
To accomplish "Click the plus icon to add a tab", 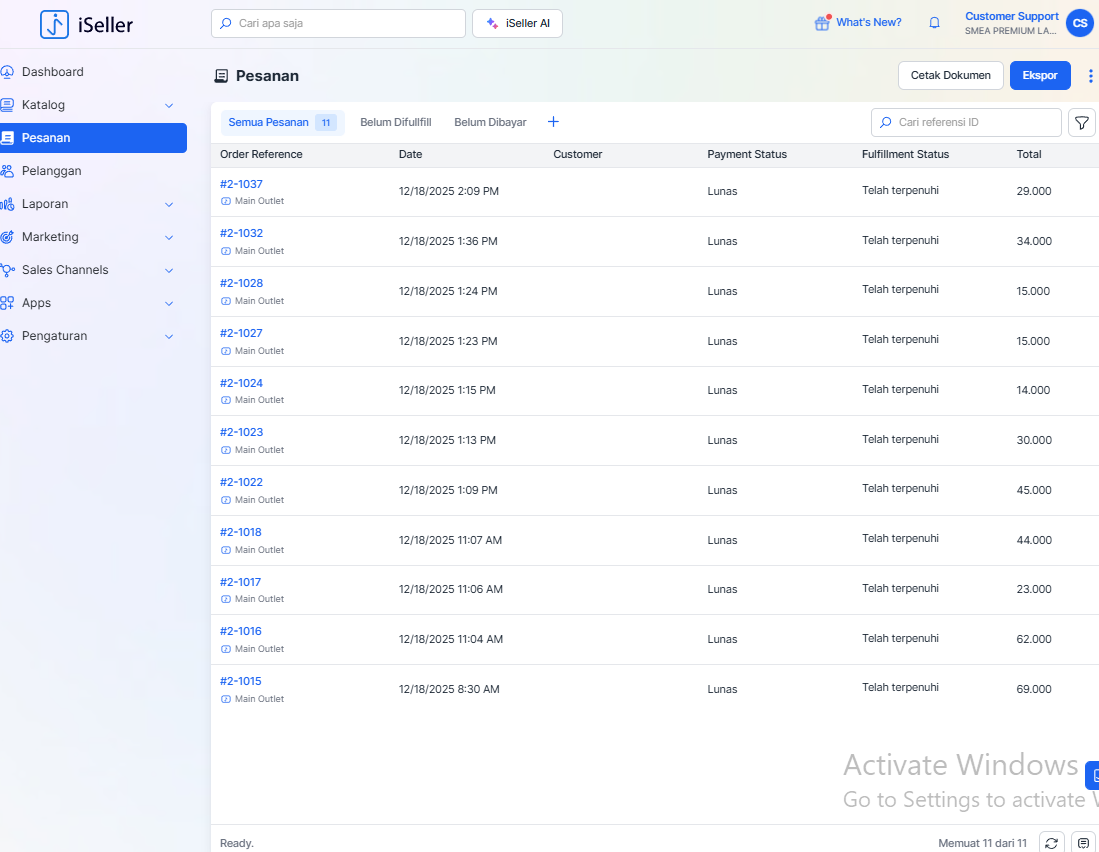I will (553, 122).
